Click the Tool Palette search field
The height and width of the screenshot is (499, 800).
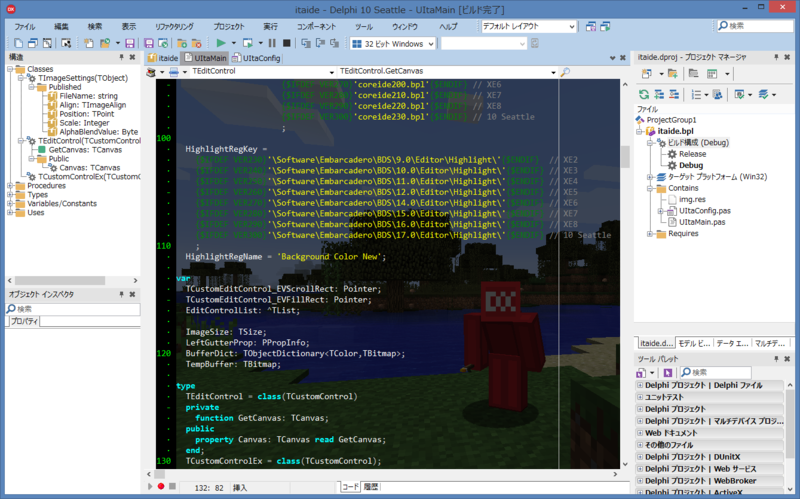tap(716, 372)
